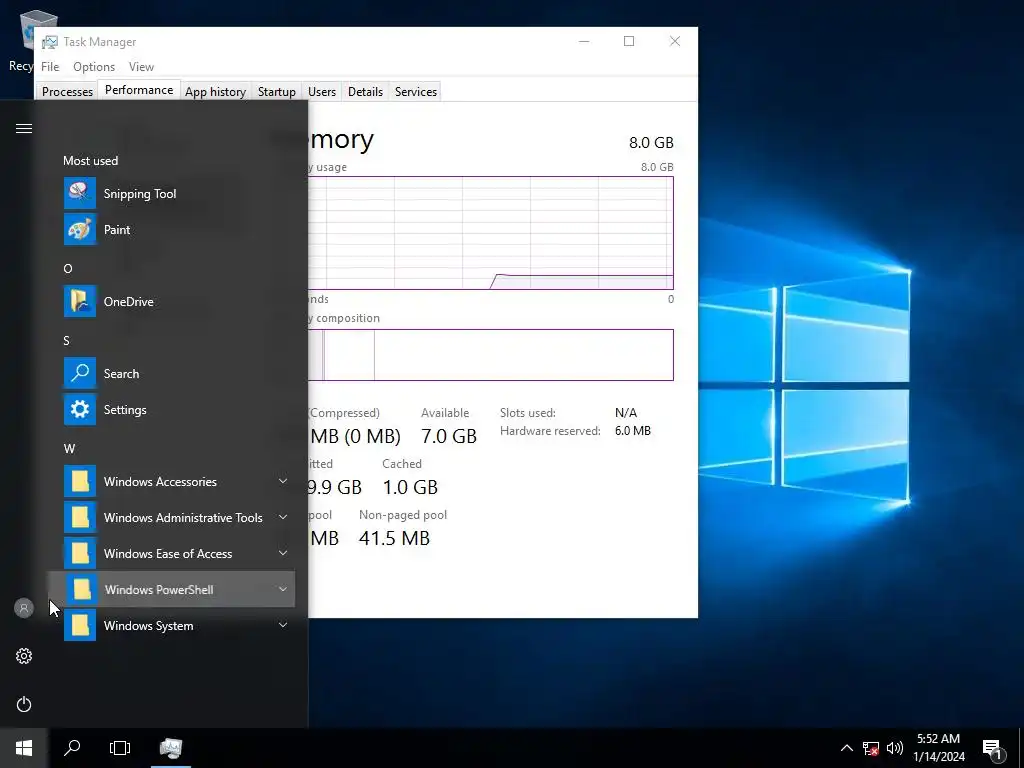Click the Windows Ease of Access folder icon
Image resolution: width=1024 pixels, height=768 pixels.
(80, 553)
